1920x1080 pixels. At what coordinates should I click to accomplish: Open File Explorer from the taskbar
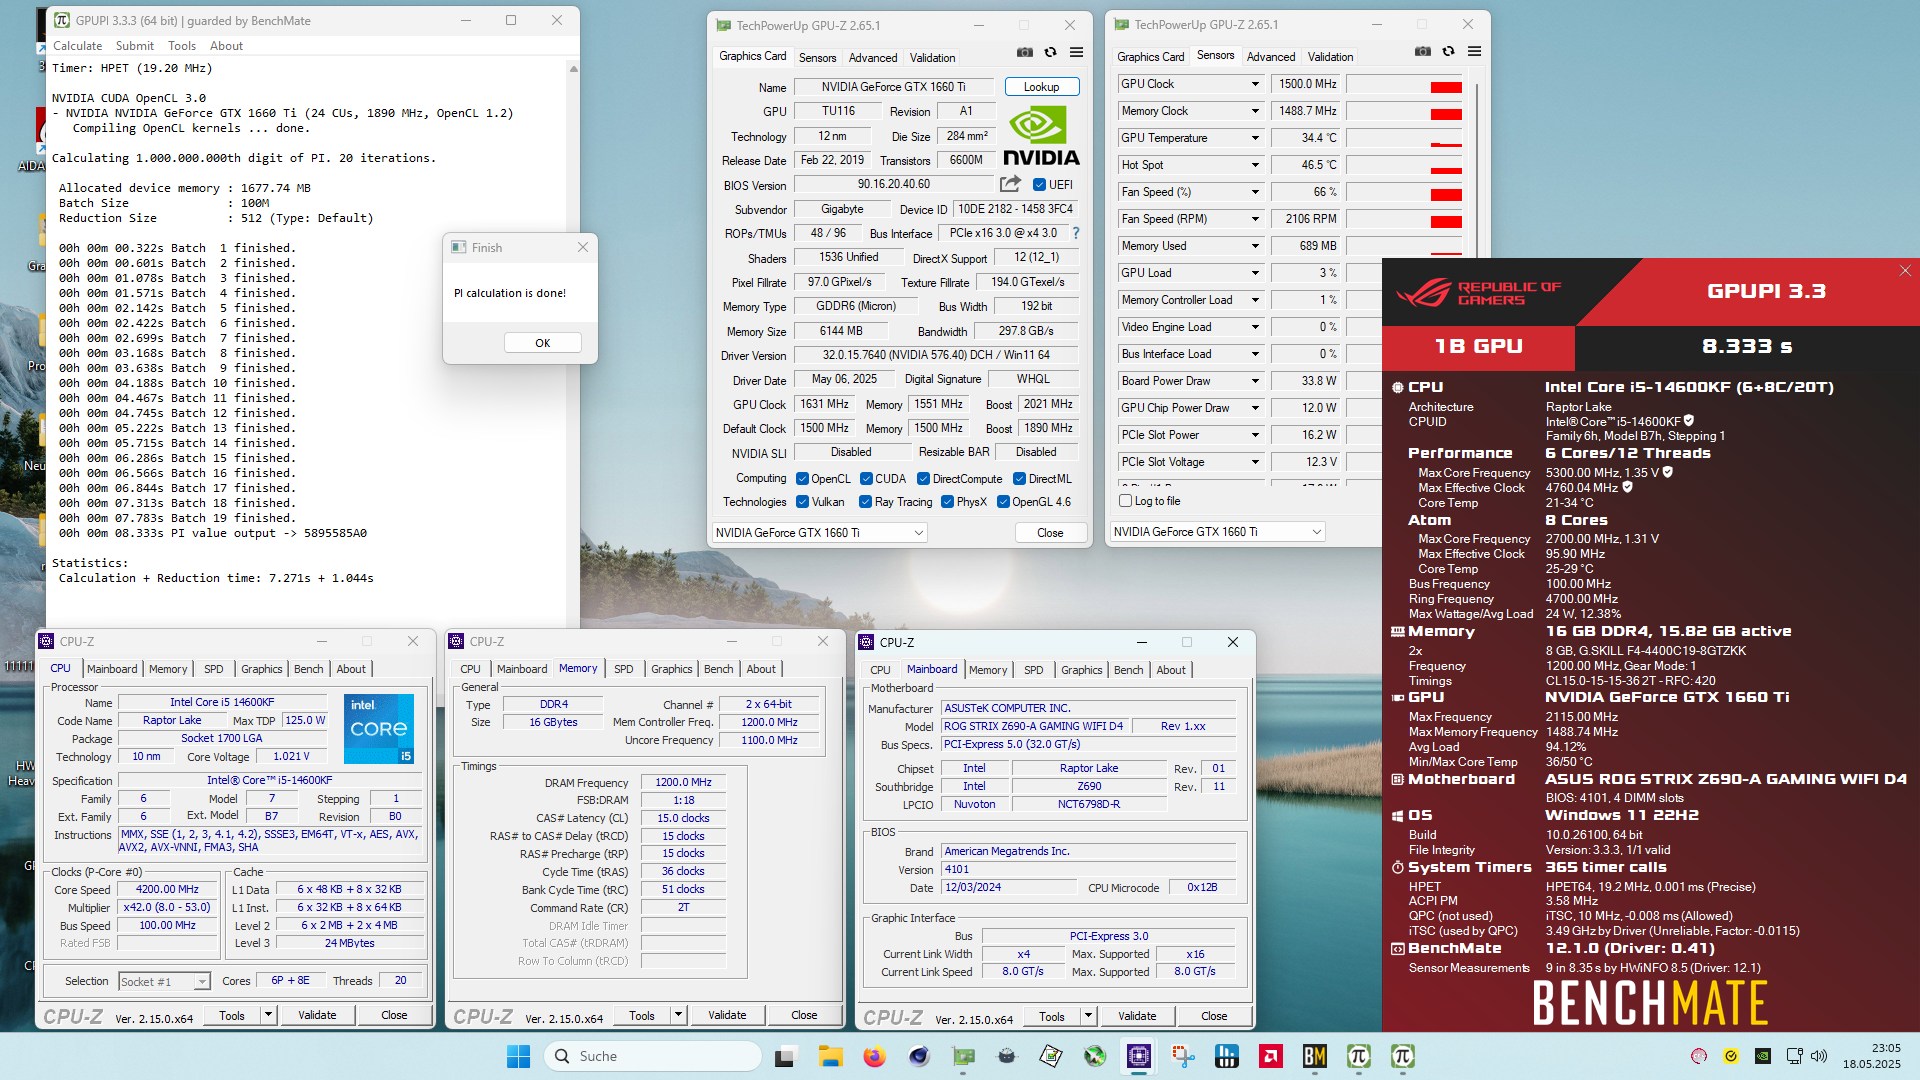pyautogui.click(x=830, y=1056)
